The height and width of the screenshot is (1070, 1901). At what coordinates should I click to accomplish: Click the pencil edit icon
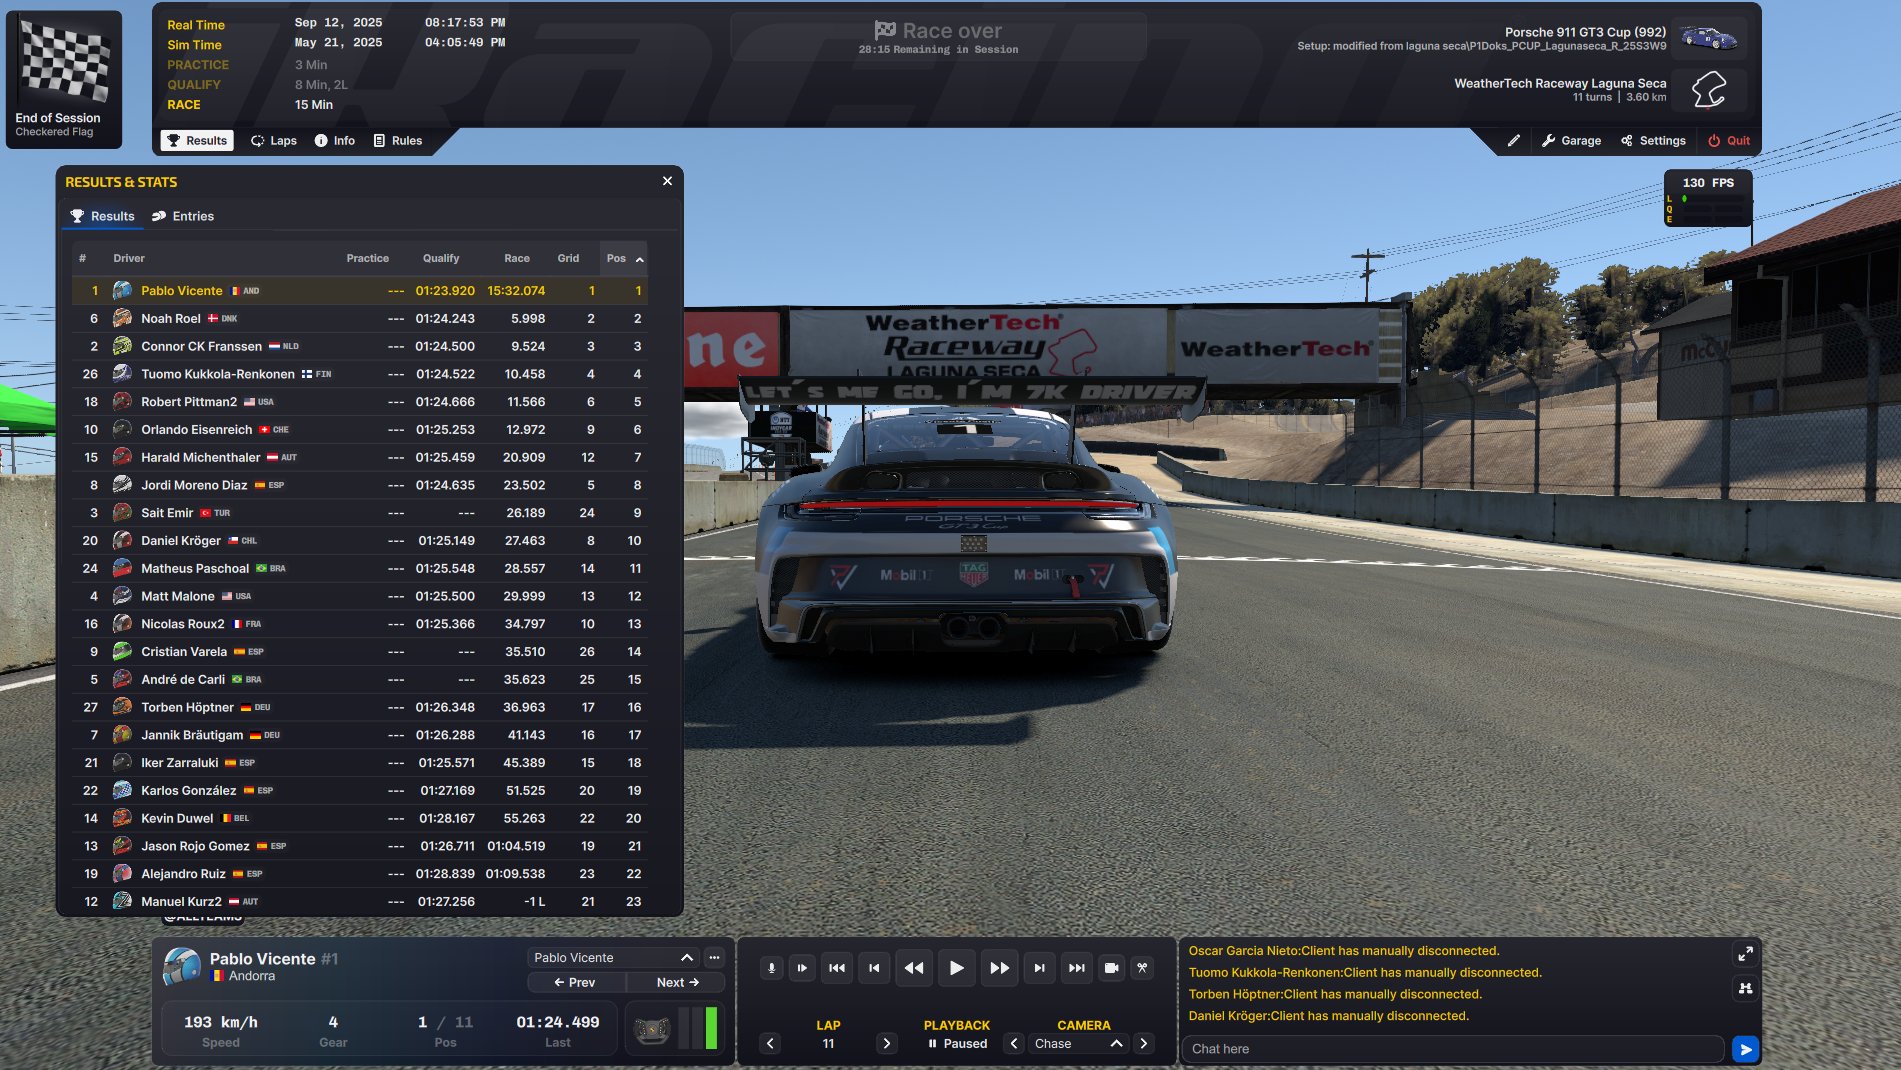pyautogui.click(x=1514, y=141)
